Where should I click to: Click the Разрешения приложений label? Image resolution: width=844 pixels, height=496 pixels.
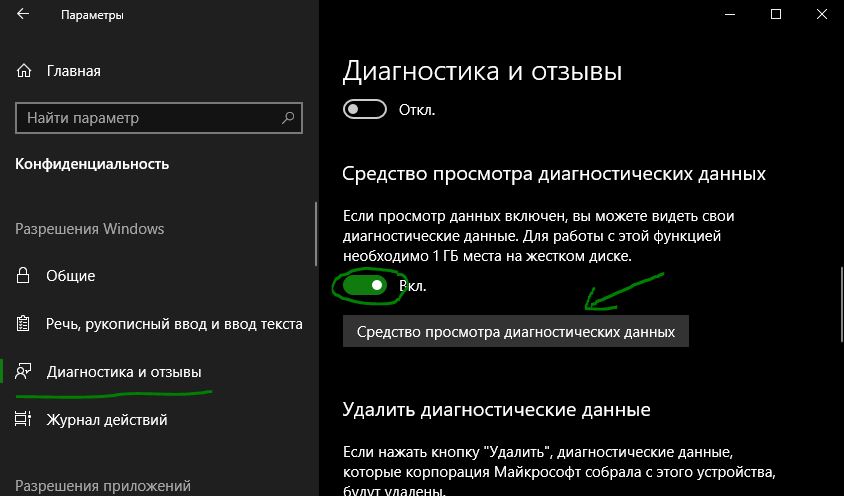pos(103,485)
